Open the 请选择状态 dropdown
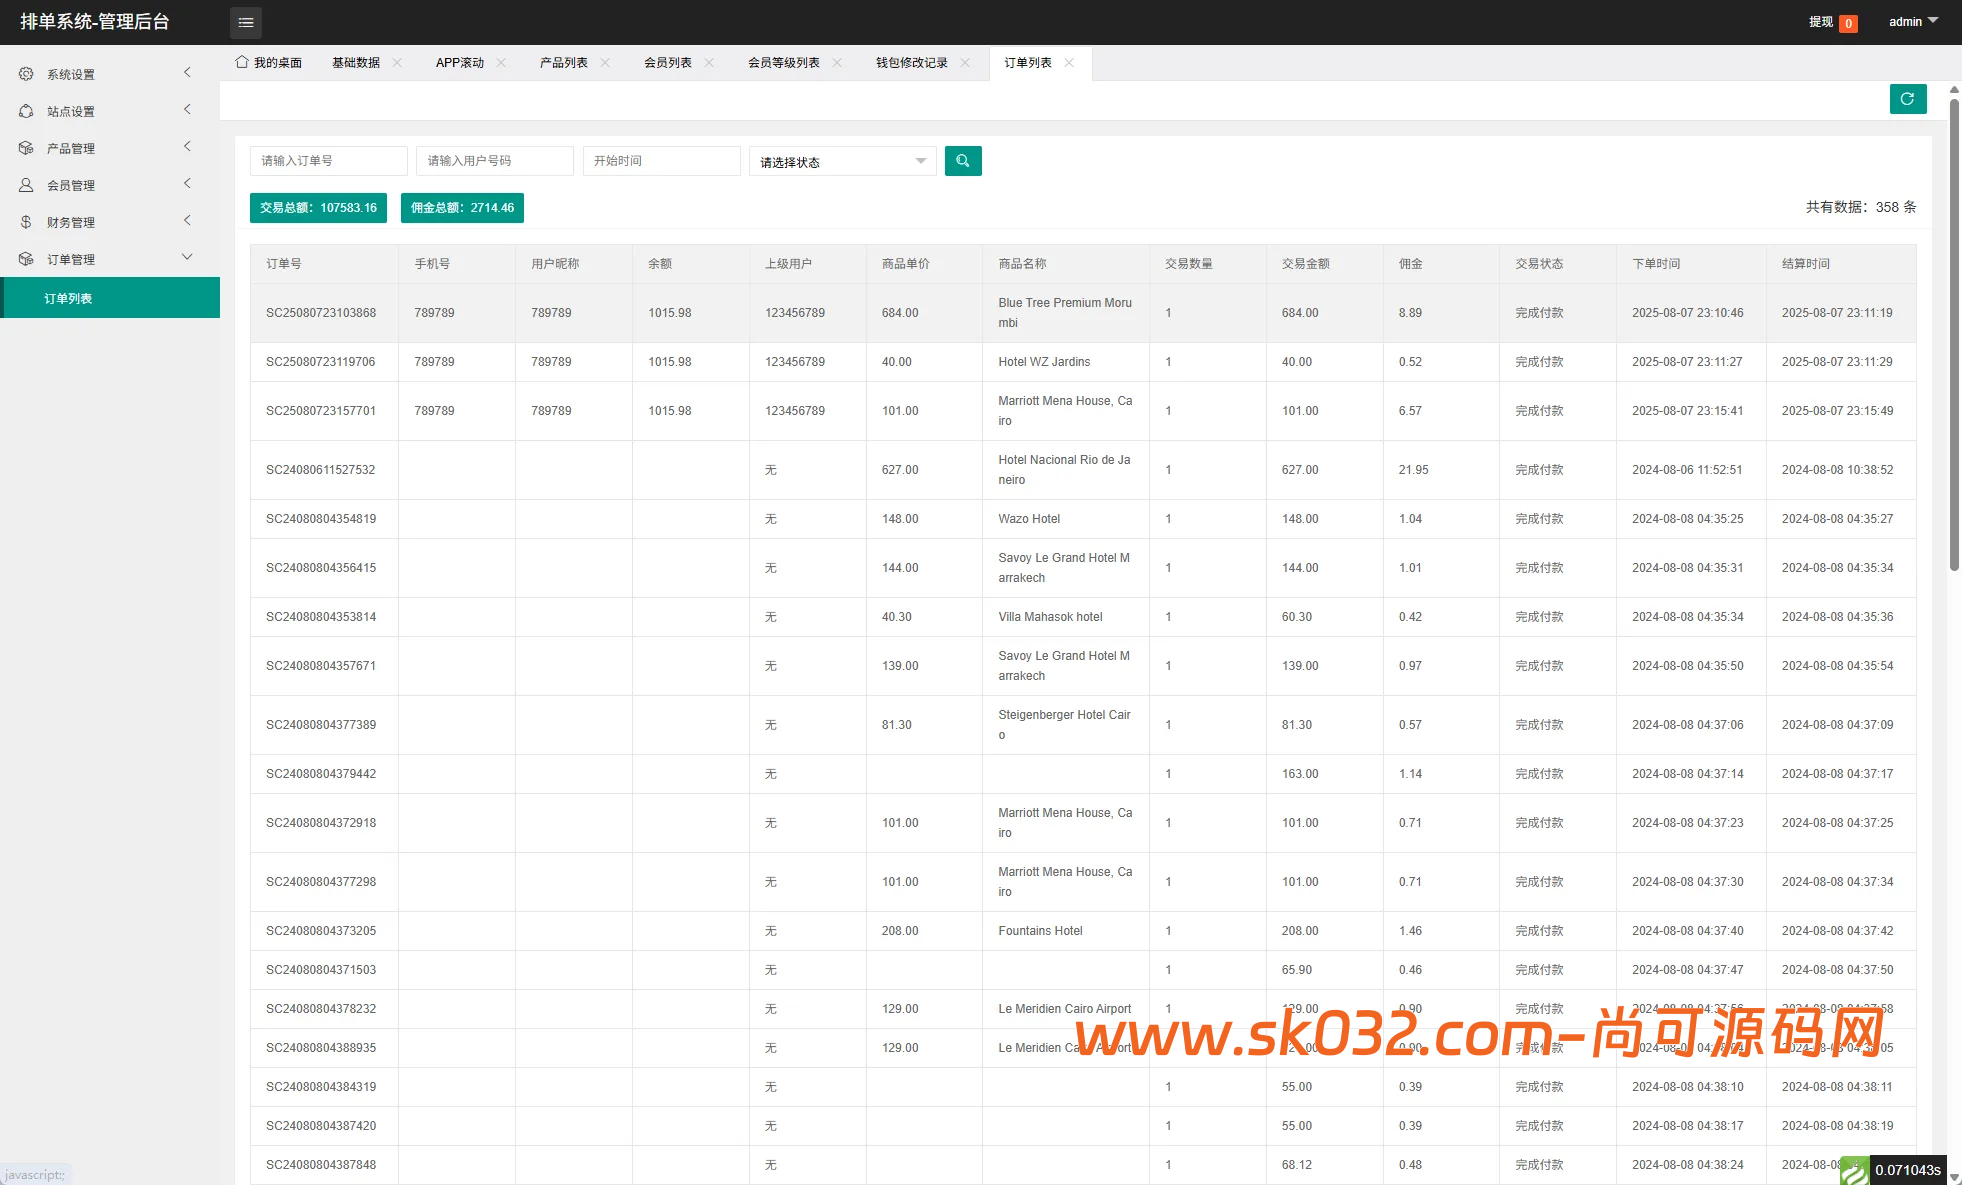This screenshot has height=1185, width=1962. point(842,162)
